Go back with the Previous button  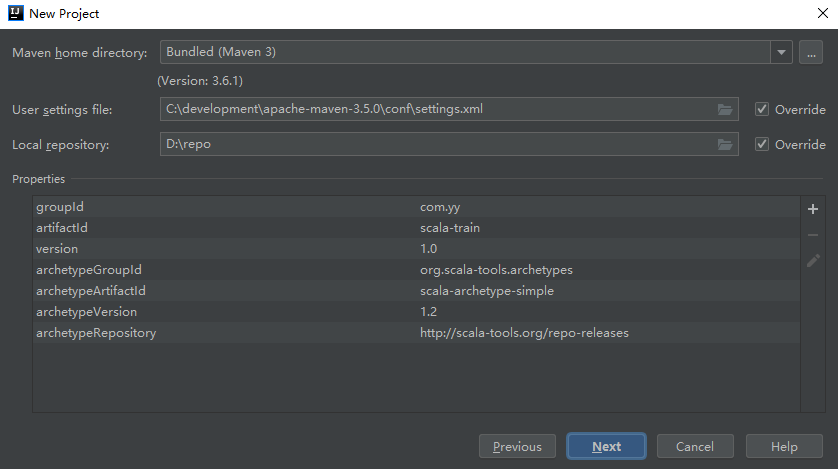517,447
